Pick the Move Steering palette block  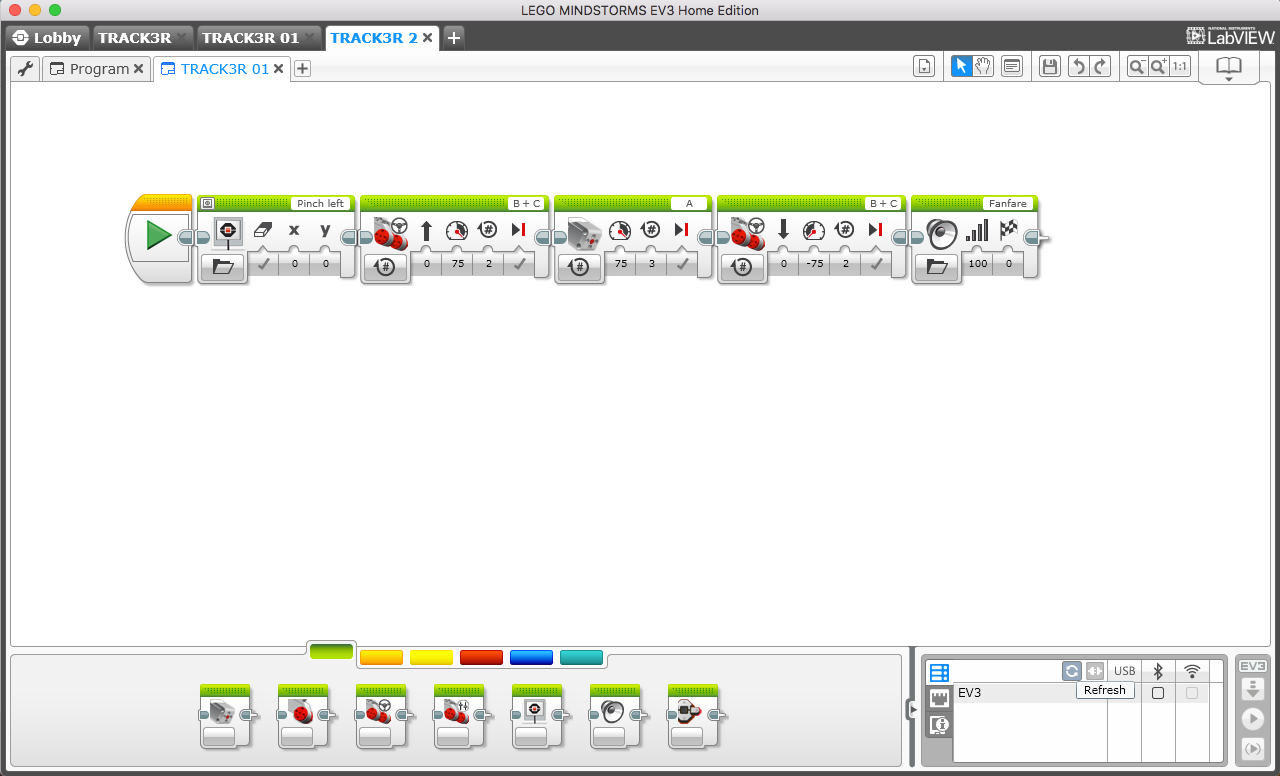coord(381,716)
